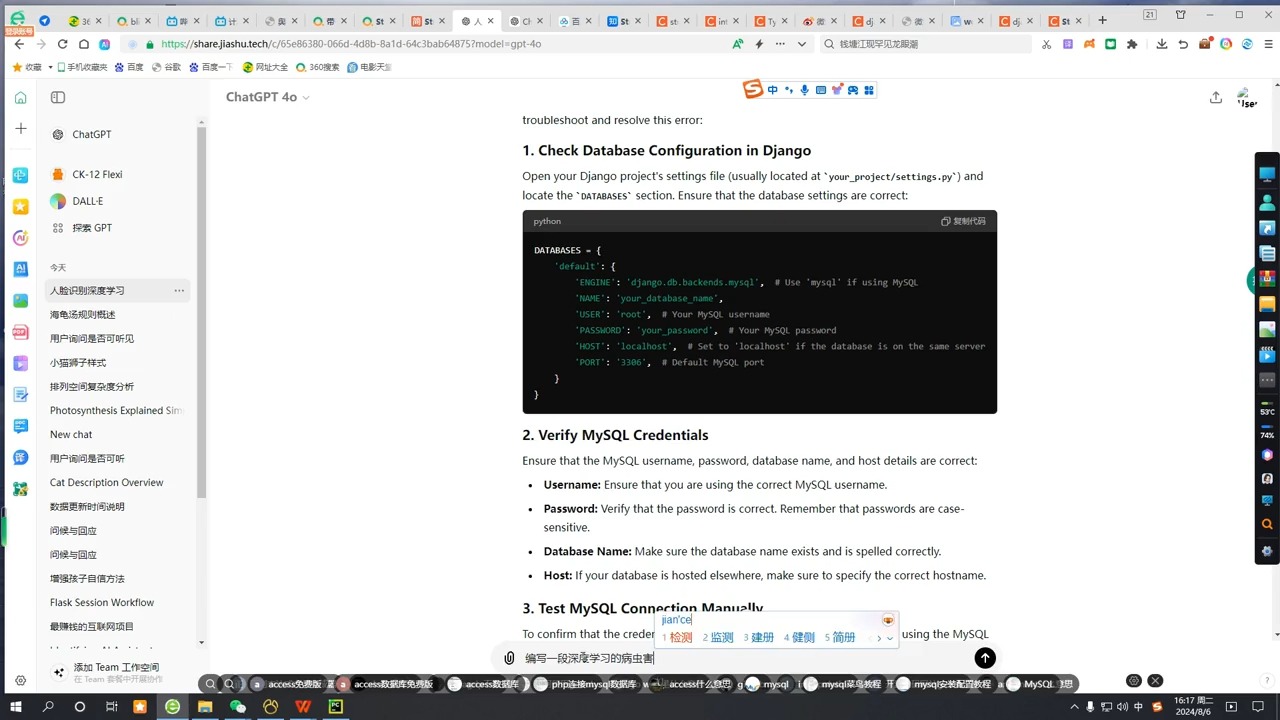Open the ChatGPT 4o model dropdown

pos(265,96)
